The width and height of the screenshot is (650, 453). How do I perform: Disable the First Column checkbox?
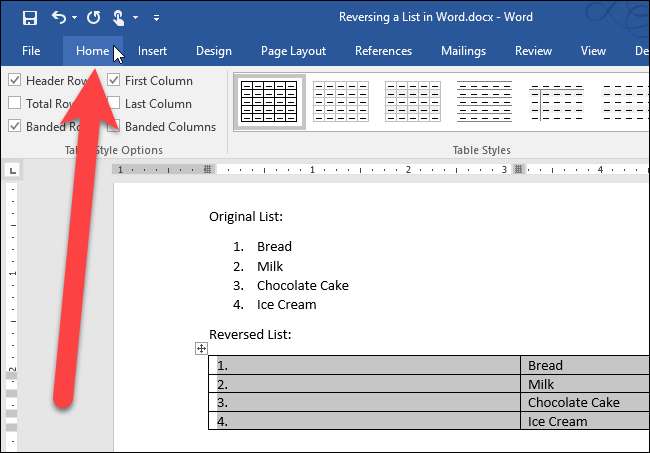114,80
